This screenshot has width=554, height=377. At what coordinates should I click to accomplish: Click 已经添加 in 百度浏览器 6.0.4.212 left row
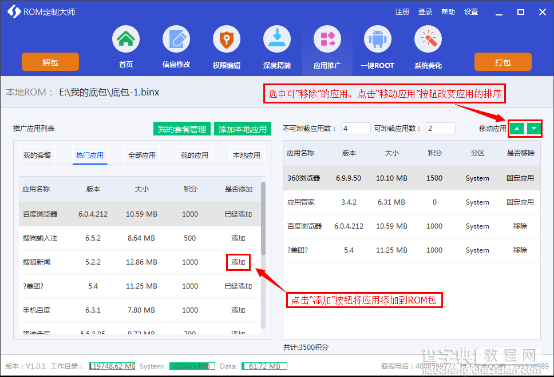coord(238,214)
